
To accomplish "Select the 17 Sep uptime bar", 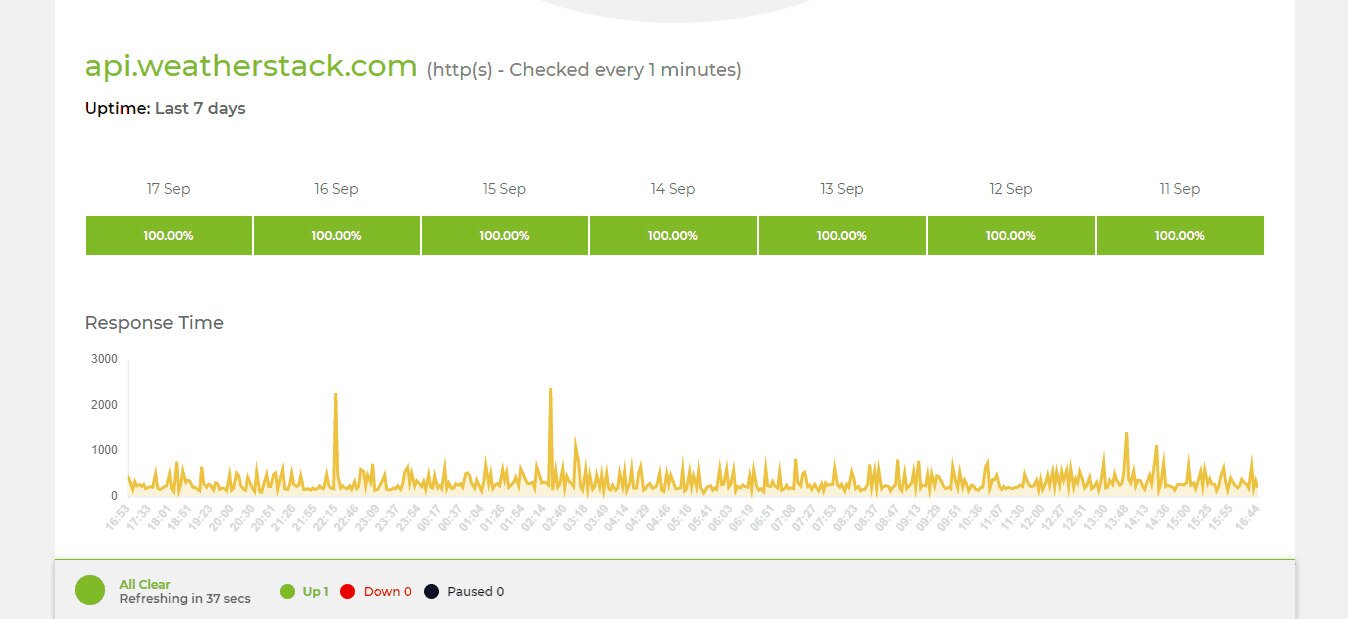I will 168,236.
